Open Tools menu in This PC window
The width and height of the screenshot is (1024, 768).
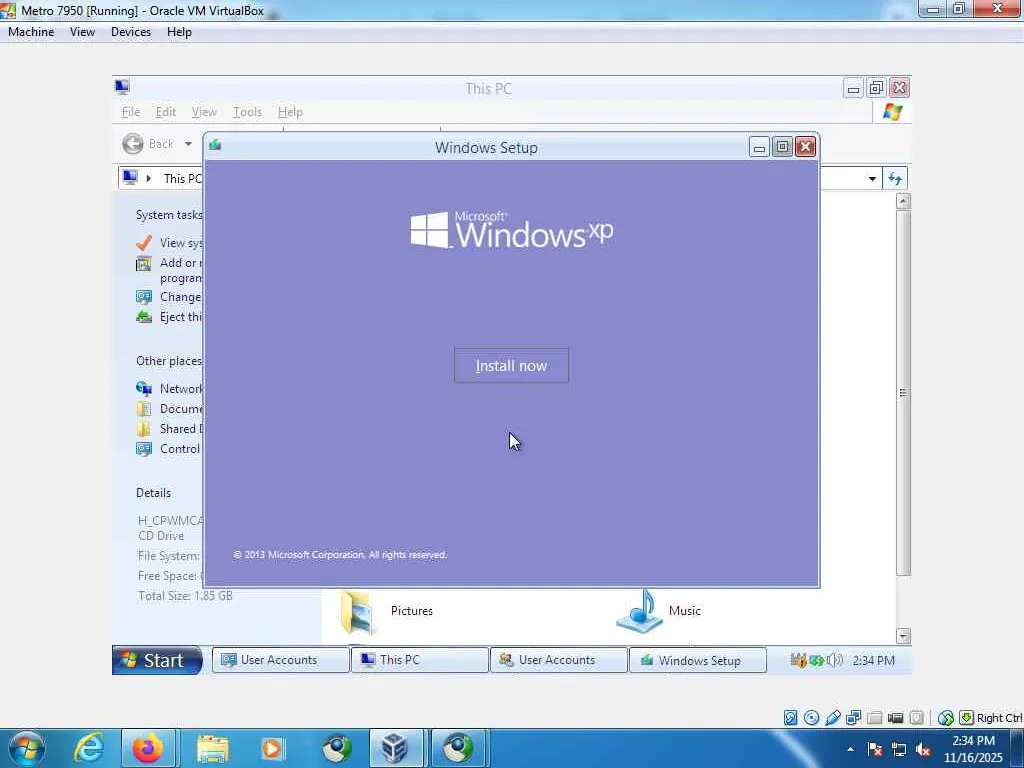[x=247, y=112]
